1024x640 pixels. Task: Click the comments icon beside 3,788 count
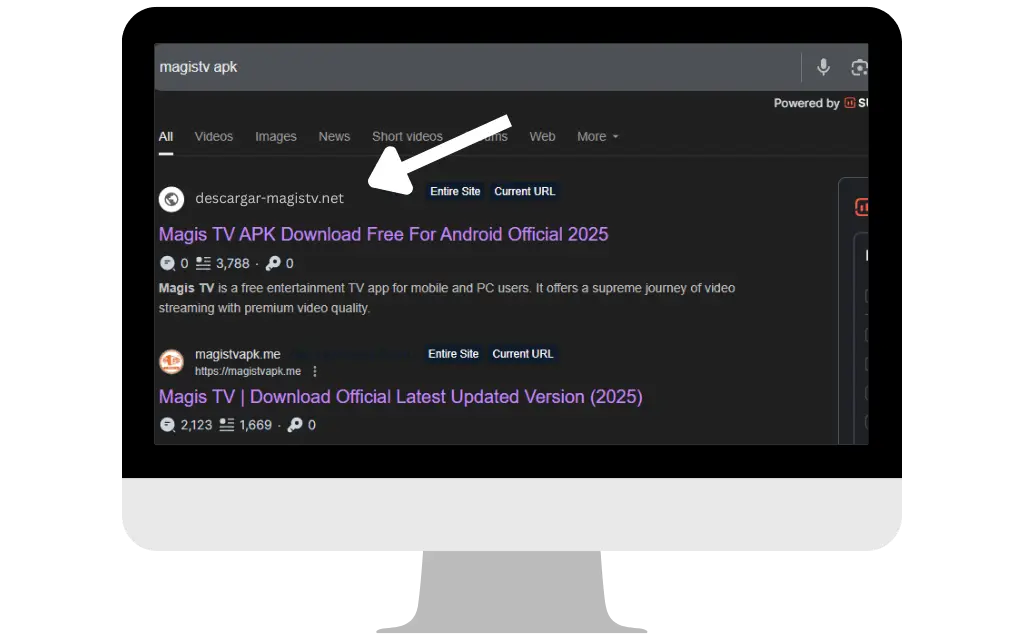(167, 263)
